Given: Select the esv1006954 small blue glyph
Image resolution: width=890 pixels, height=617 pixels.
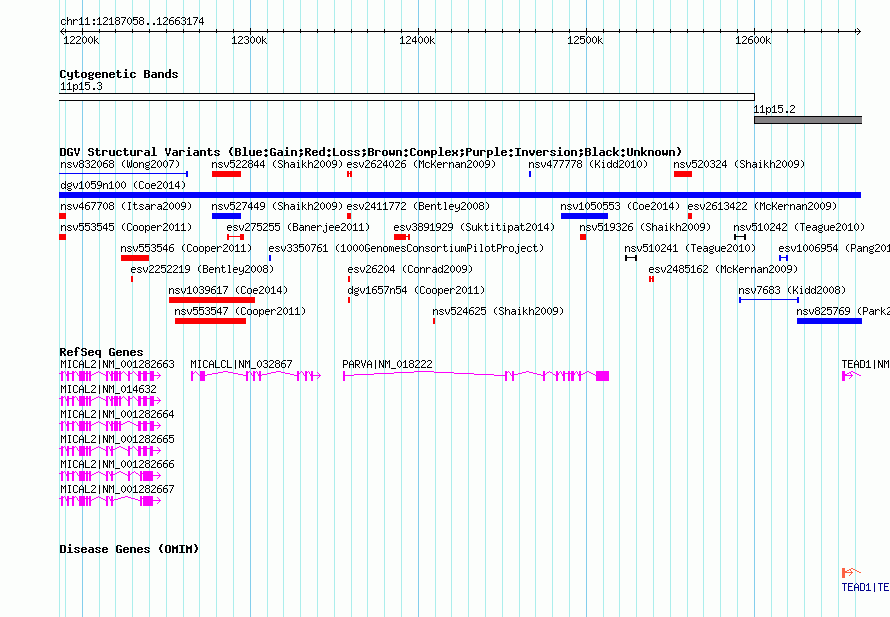Looking at the screenshot, I should [x=783, y=258].
